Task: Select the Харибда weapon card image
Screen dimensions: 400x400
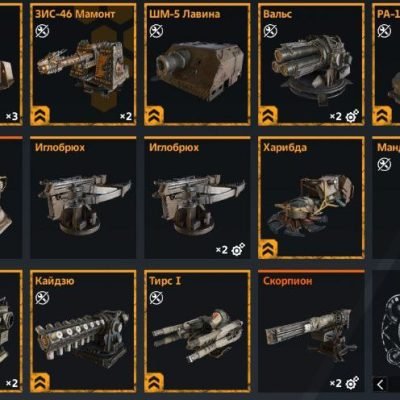Action: point(311,202)
